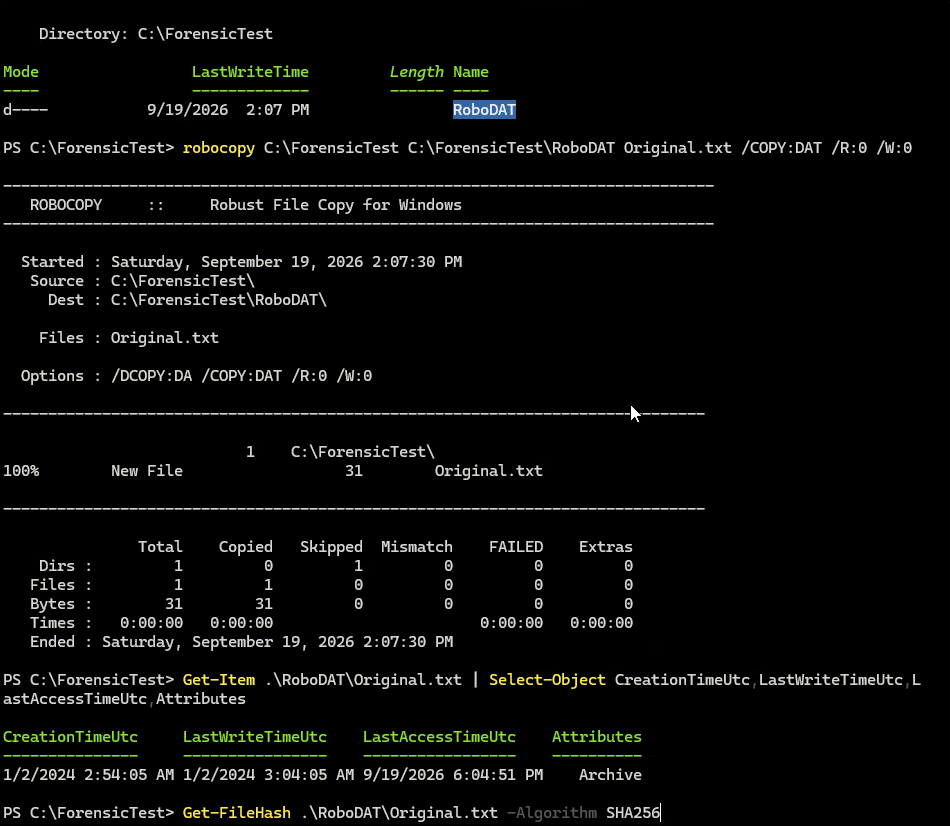Select the 'Directory: C:\ForensicTest' line

point(156,34)
